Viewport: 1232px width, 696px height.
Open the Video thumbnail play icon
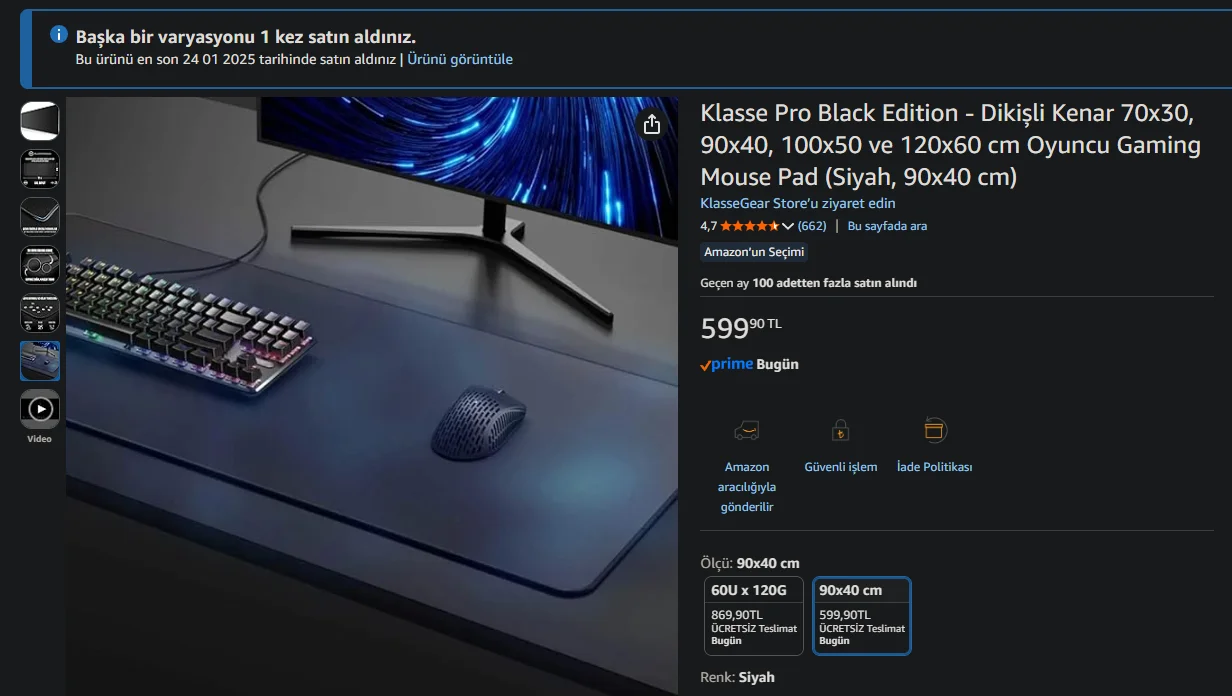click(x=40, y=409)
